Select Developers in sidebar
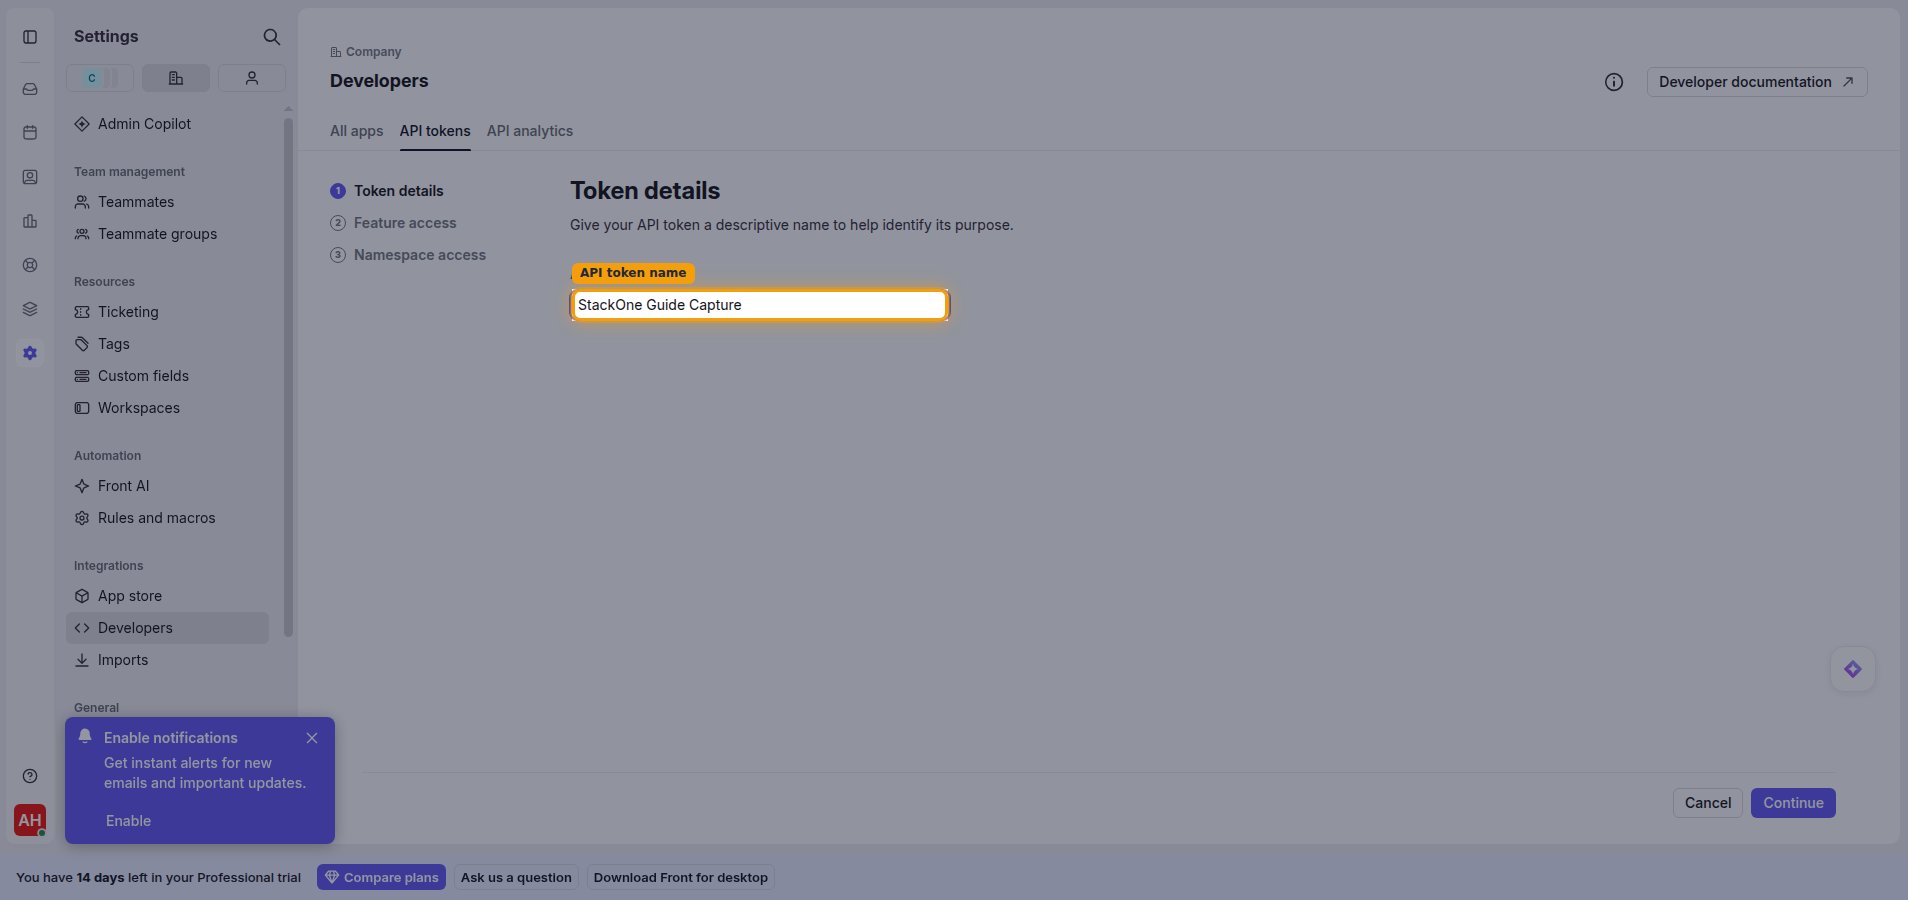The width and height of the screenshot is (1908, 900). pyautogui.click(x=168, y=628)
